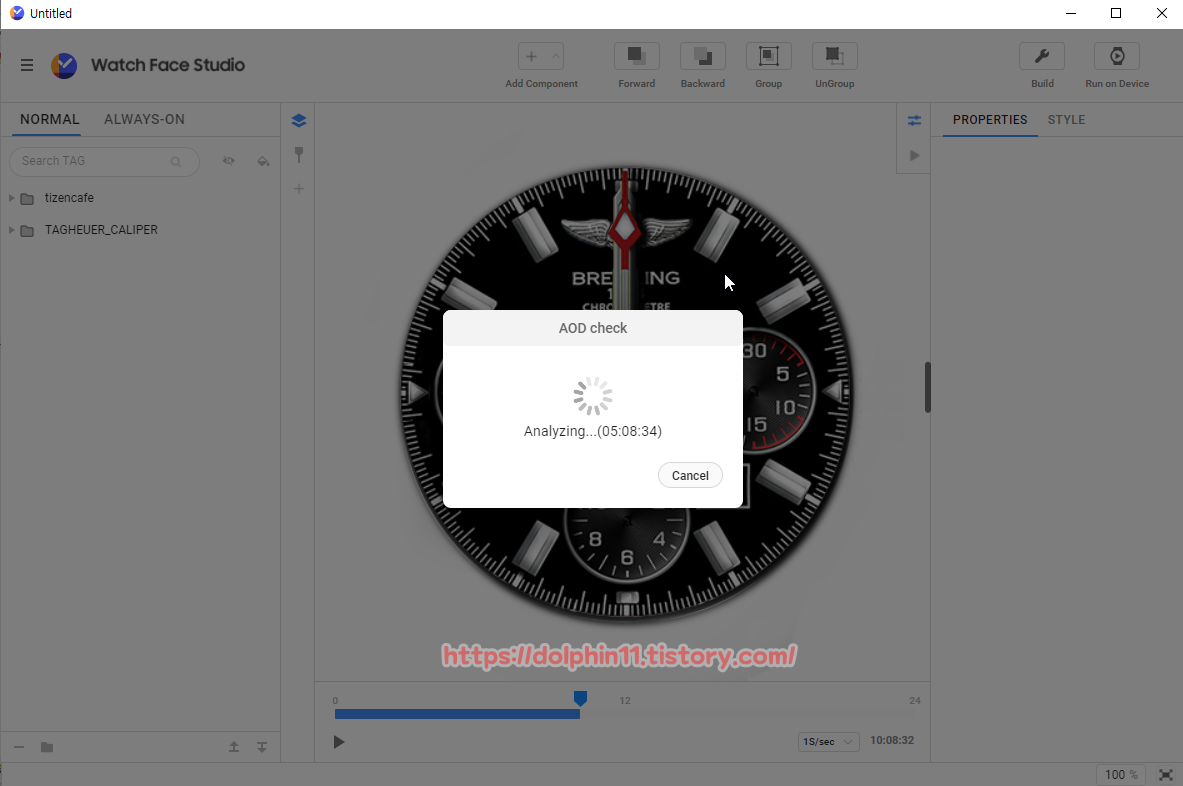Viewport: 1183px width, 786px height.
Task: Click the Group icon
Action: tap(768, 57)
